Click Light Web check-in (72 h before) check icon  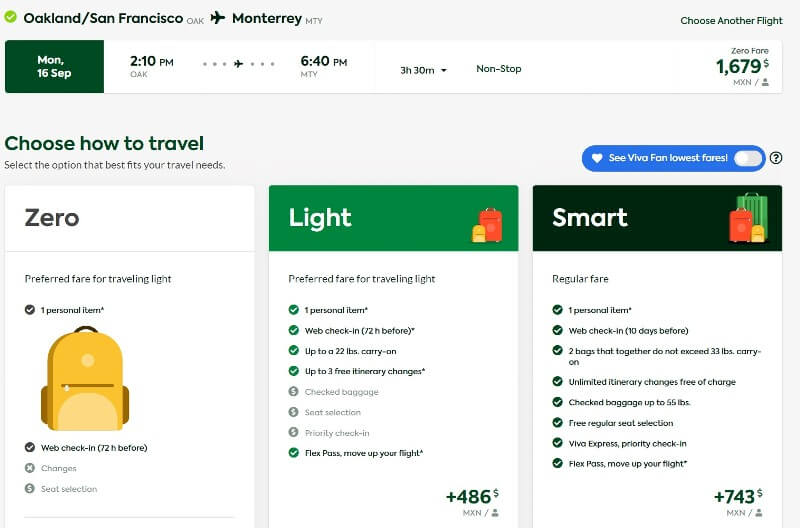[293, 330]
